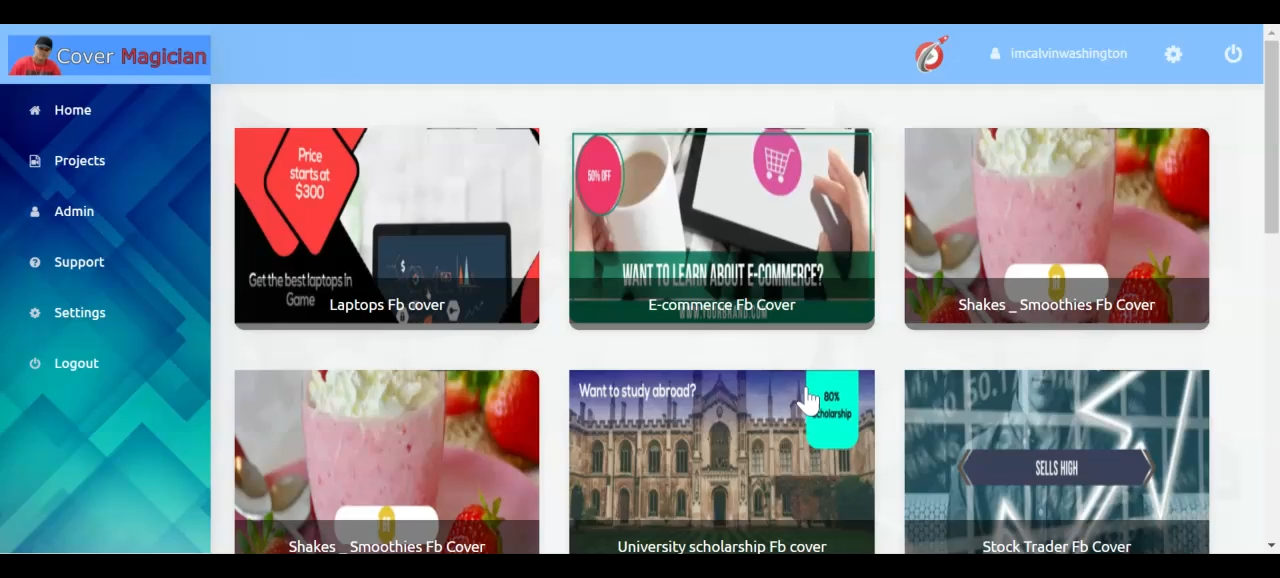The width and height of the screenshot is (1280, 578).
Task: Open the Settings sidebar item
Action: click(80, 312)
